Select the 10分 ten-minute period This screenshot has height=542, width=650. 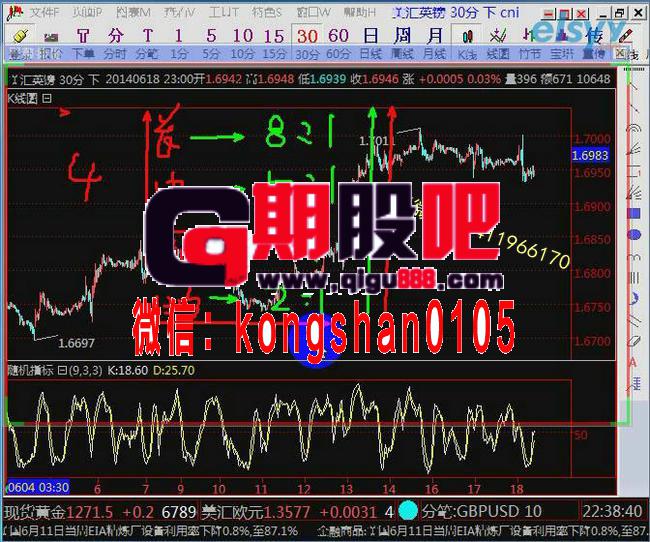coord(243,44)
